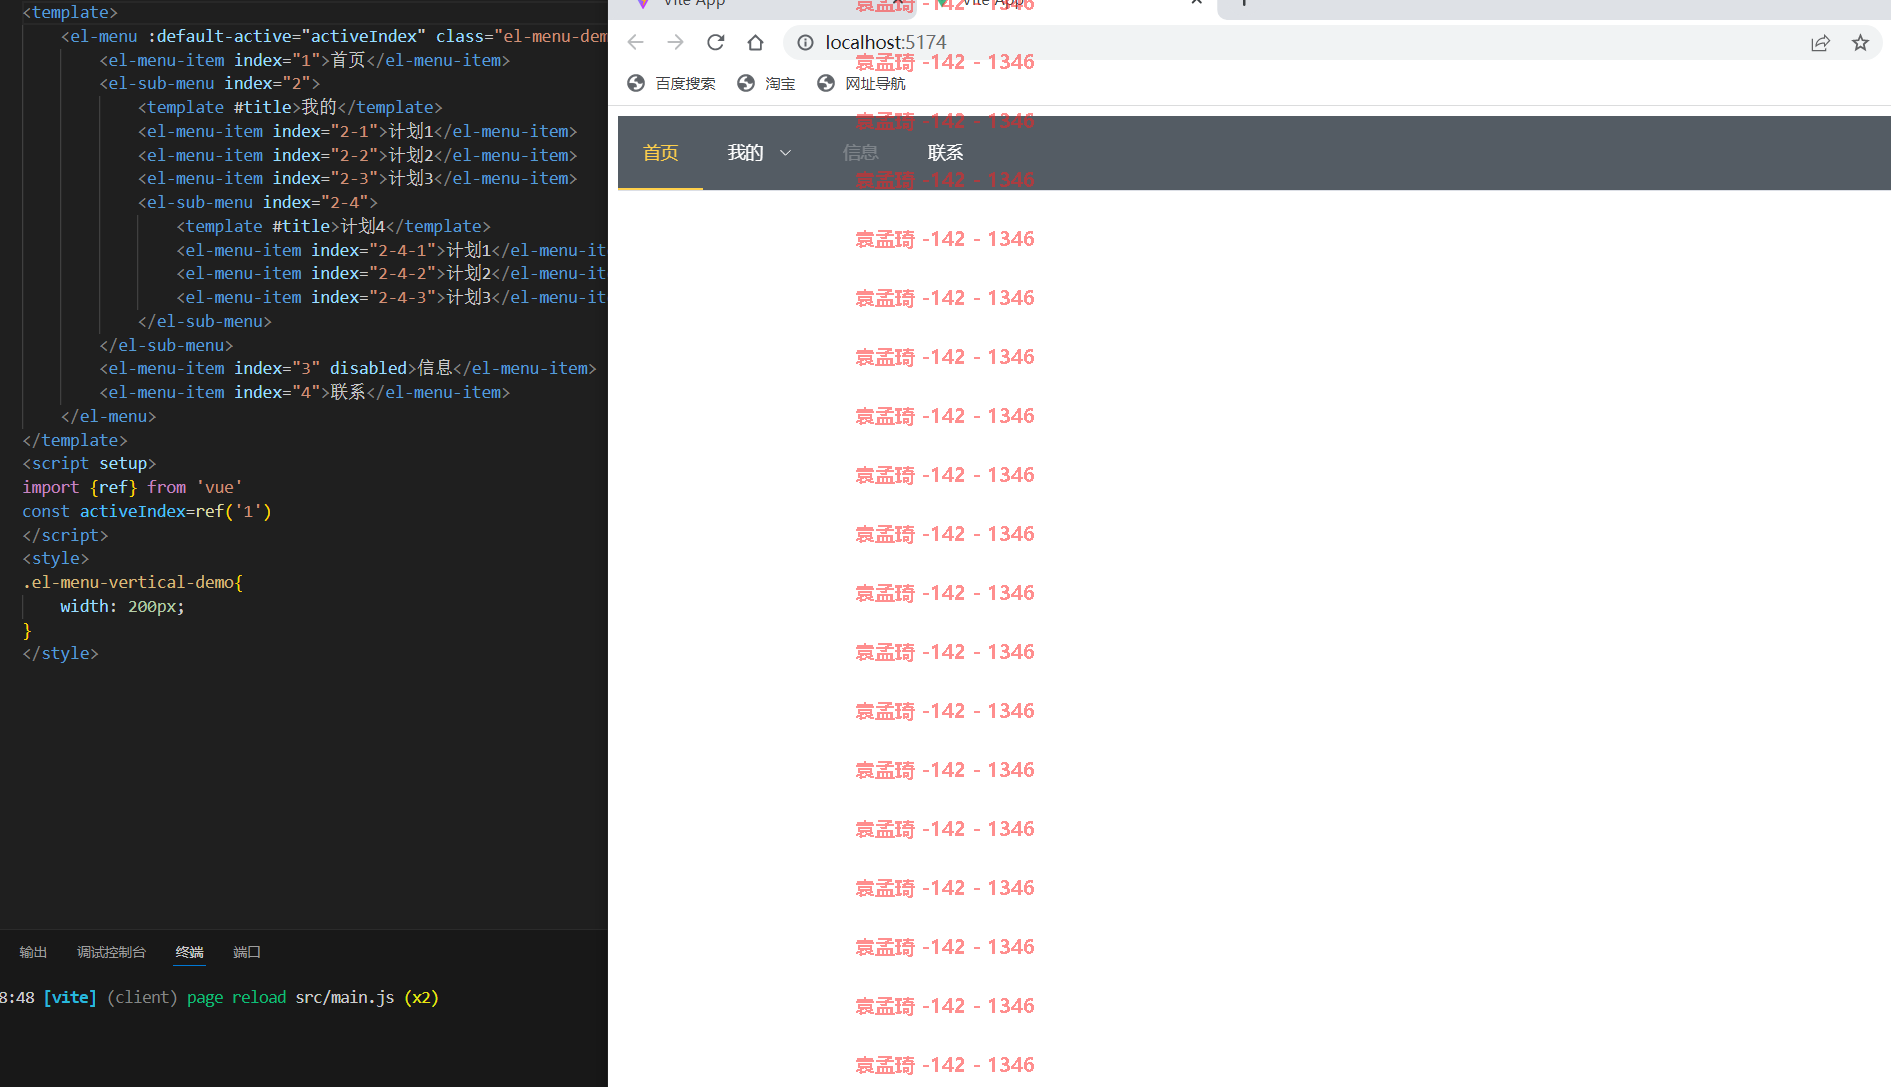Open 淘宝 bookmark
This screenshot has height=1087, width=1891.
point(766,83)
